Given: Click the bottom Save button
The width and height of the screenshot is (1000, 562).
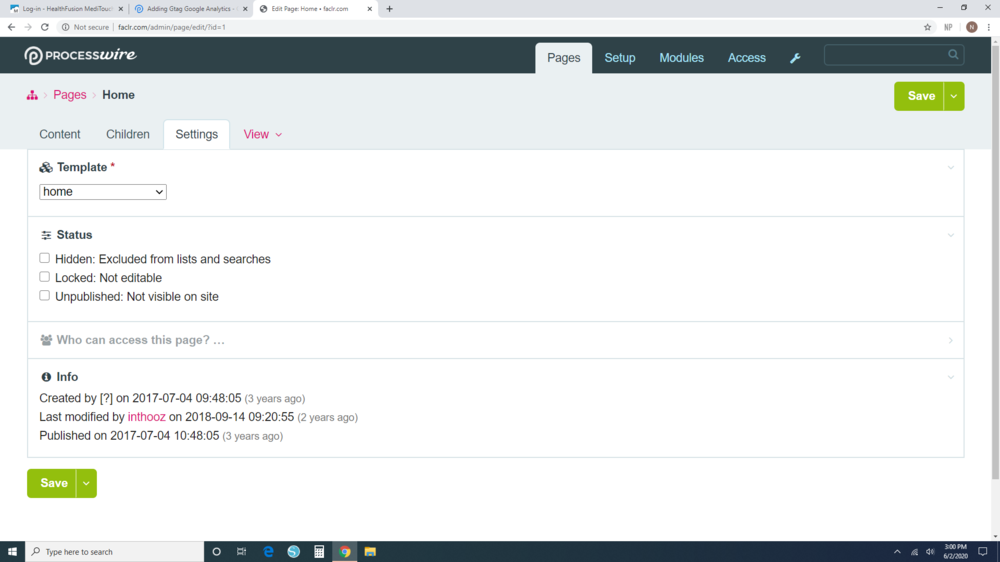Looking at the screenshot, I should 53,483.
